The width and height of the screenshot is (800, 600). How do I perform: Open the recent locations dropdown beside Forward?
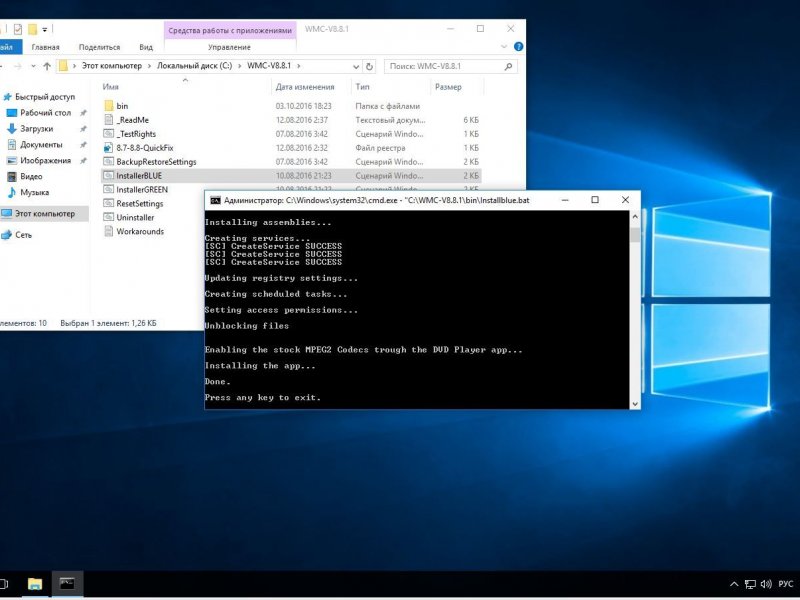33,66
